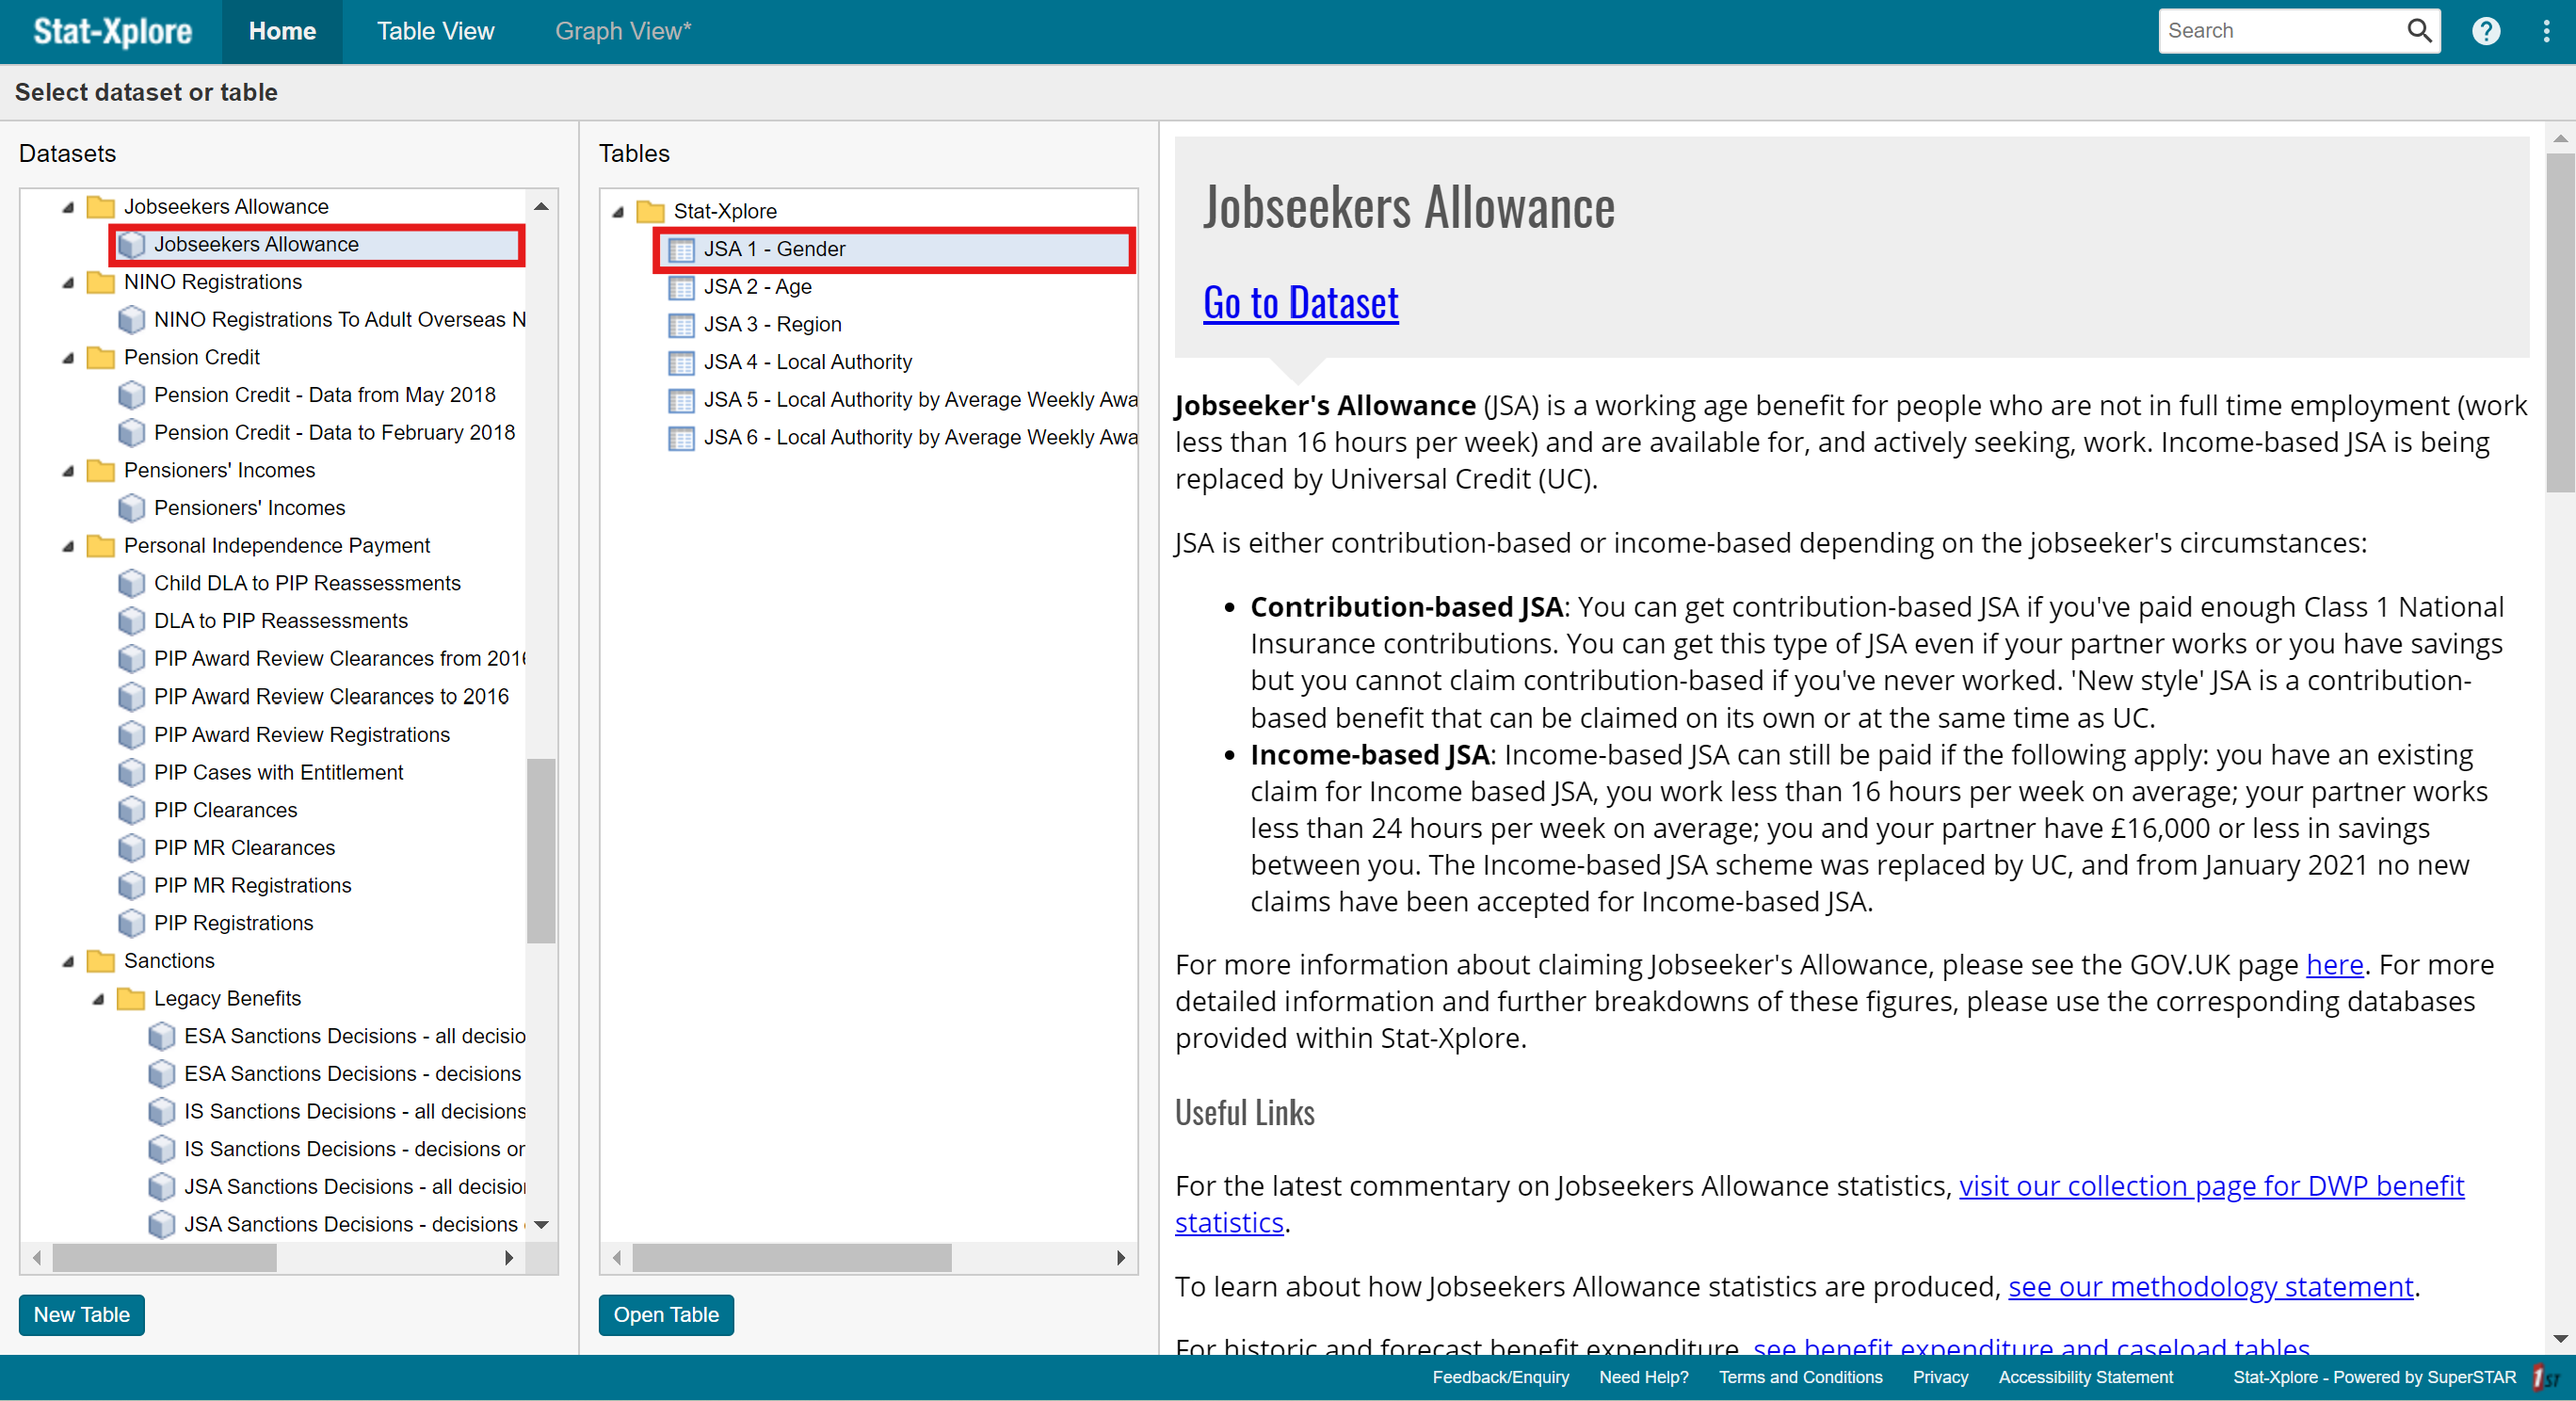The height and width of the screenshot is (1401, 2576).
Task: Click the JSA 3 - Region table icon
Action: 682,326
